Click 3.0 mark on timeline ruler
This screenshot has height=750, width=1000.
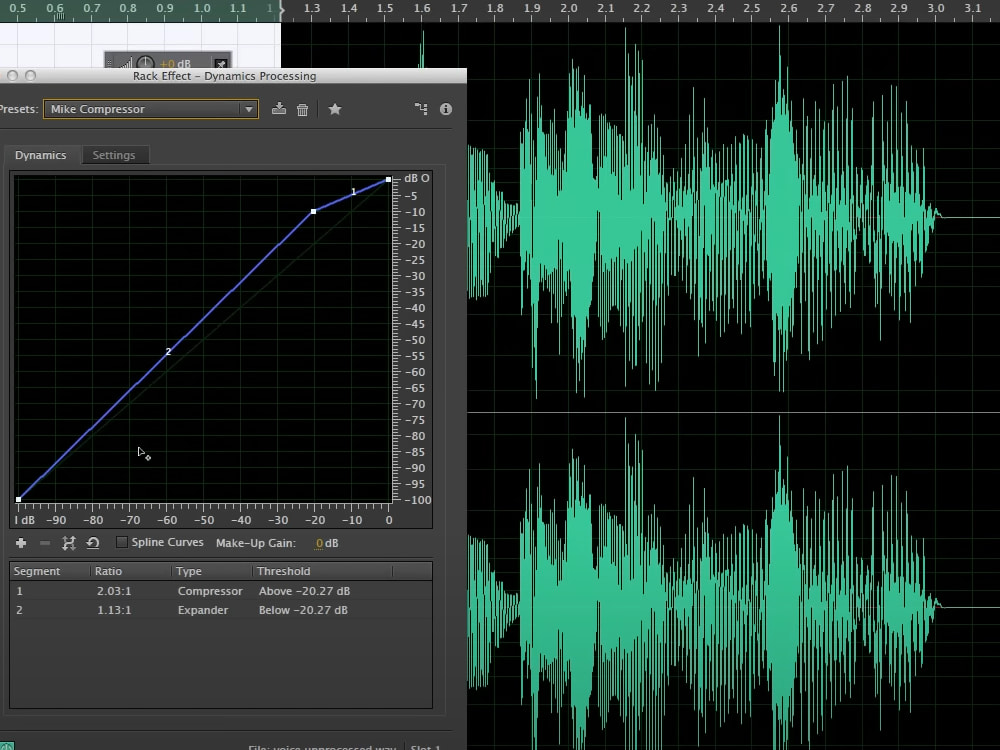[x=936, y=8]
